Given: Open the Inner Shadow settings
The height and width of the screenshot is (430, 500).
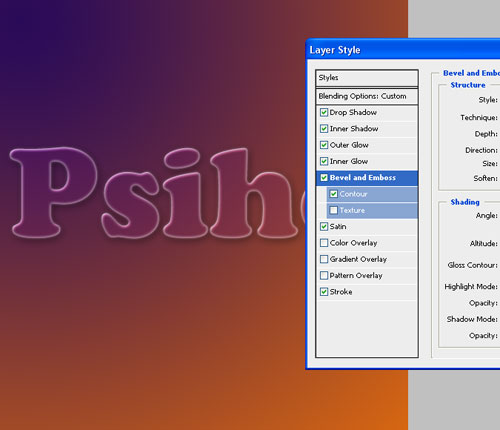Looking at the screenshot, I should 354,129.
